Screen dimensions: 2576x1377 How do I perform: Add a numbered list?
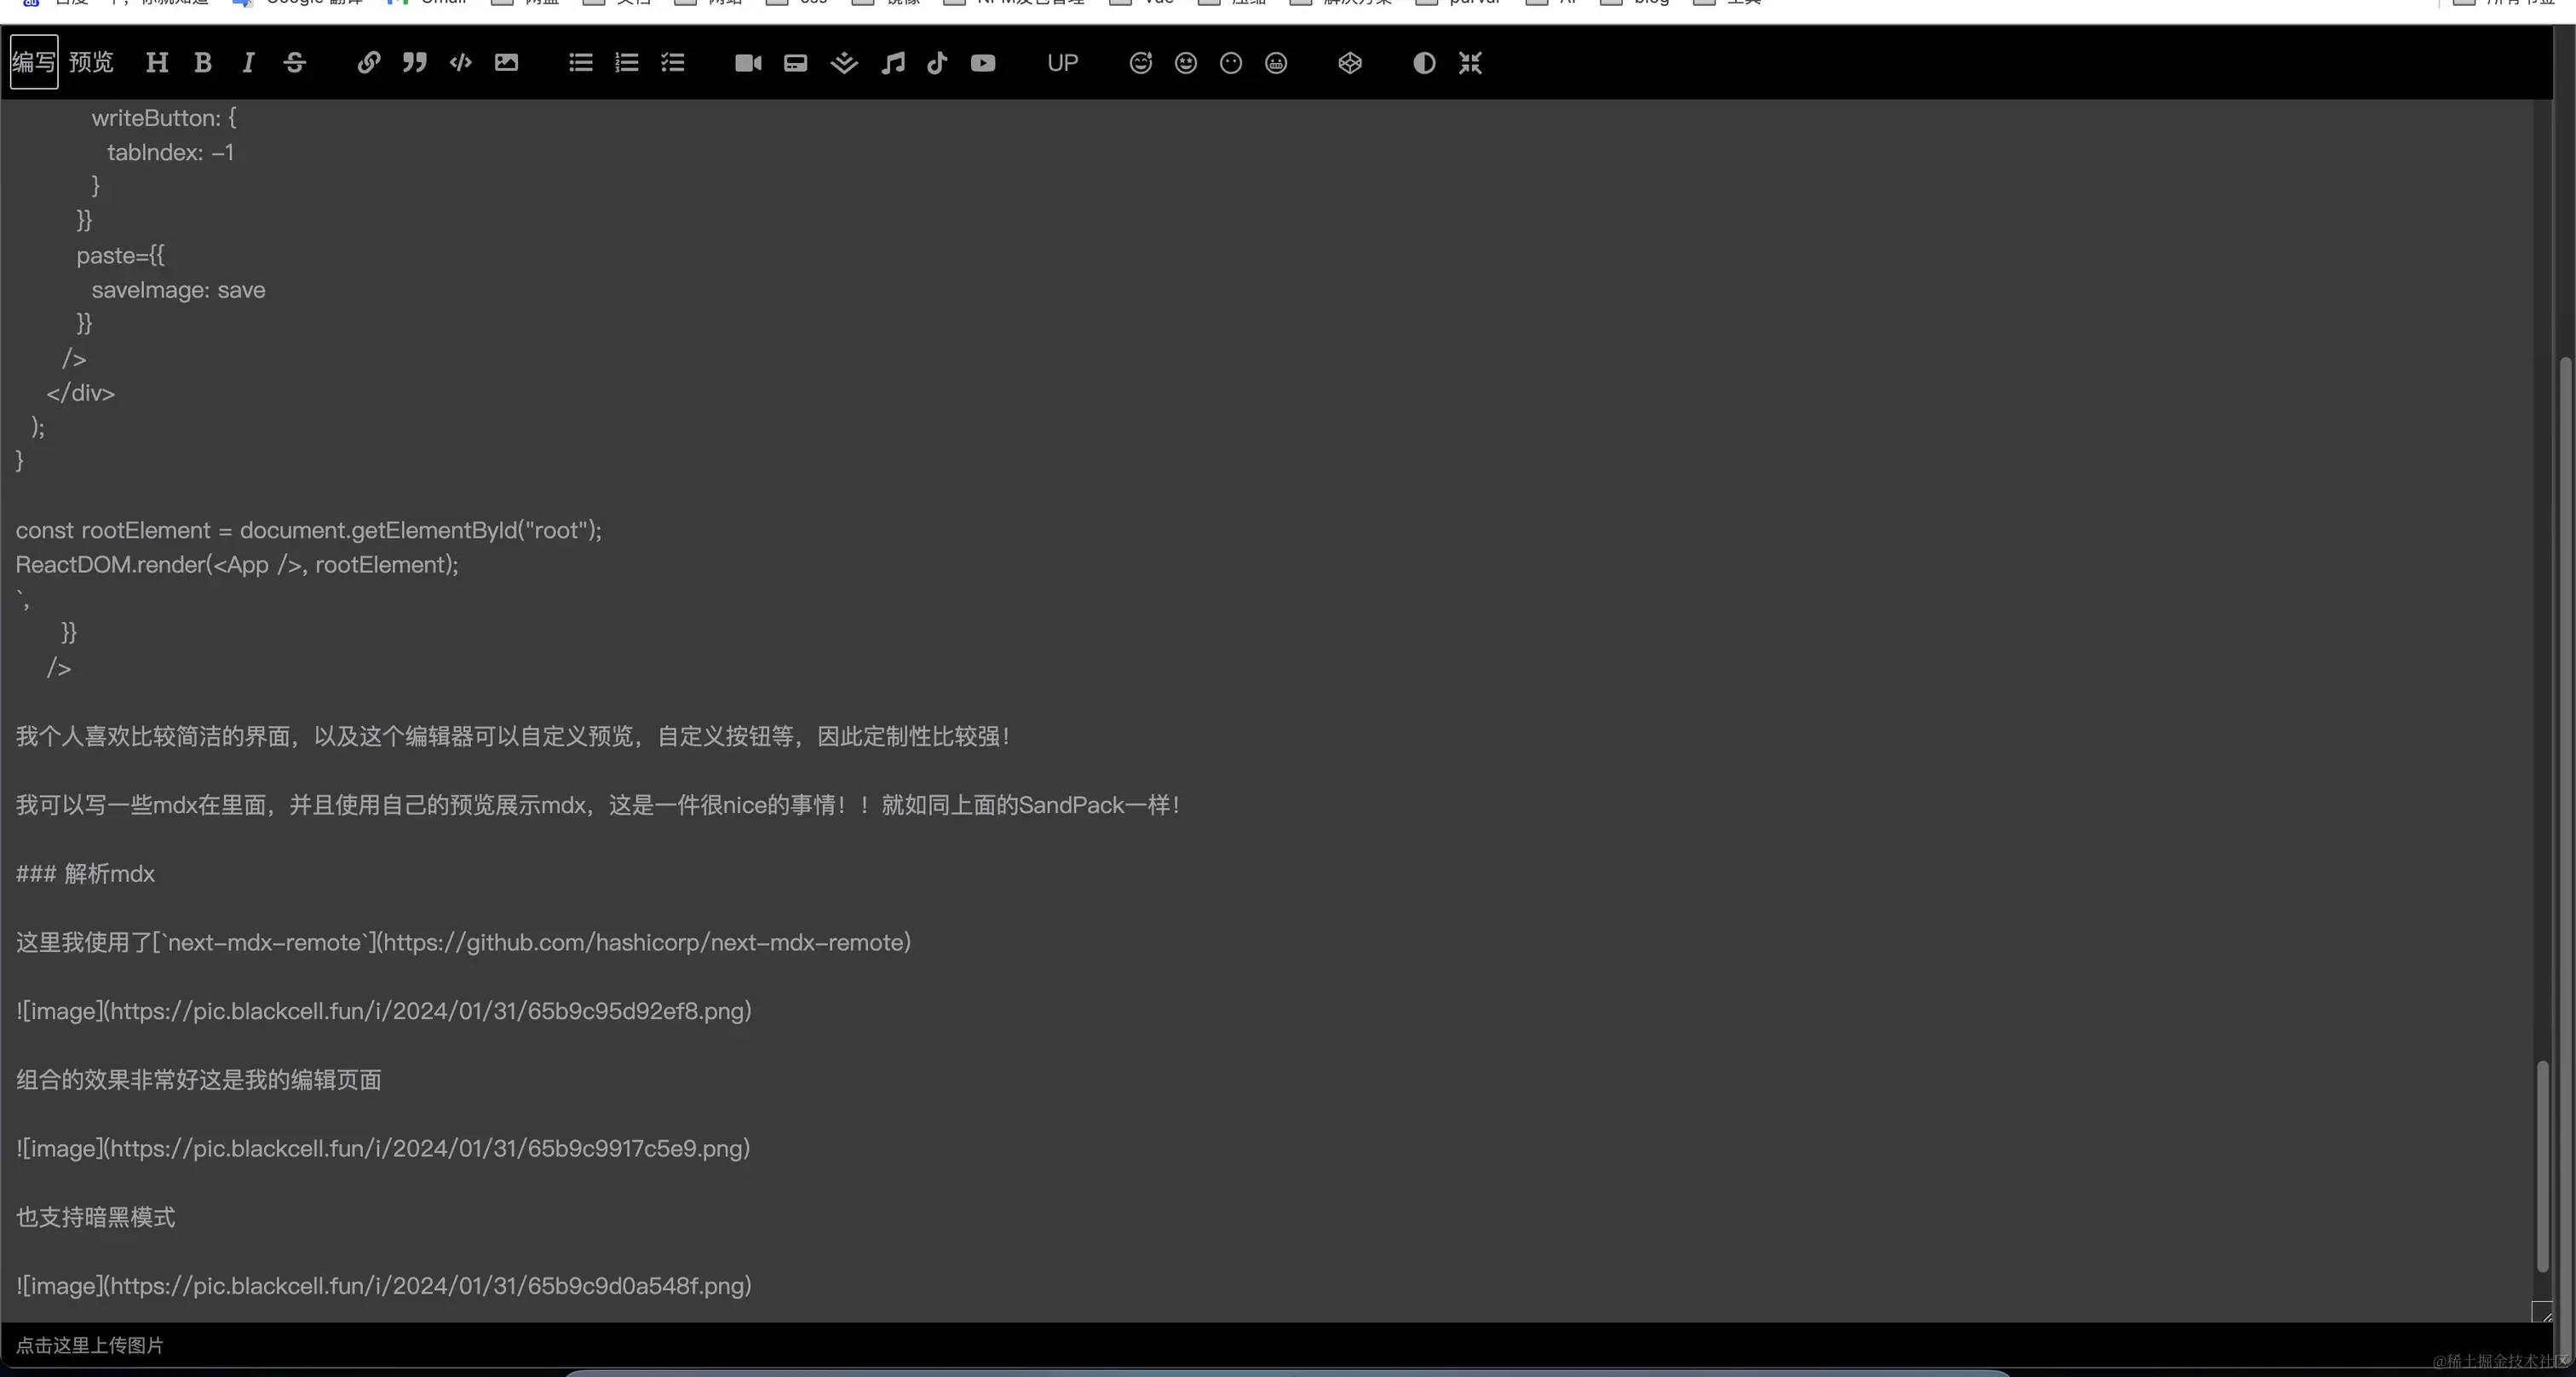click(627, 63)
